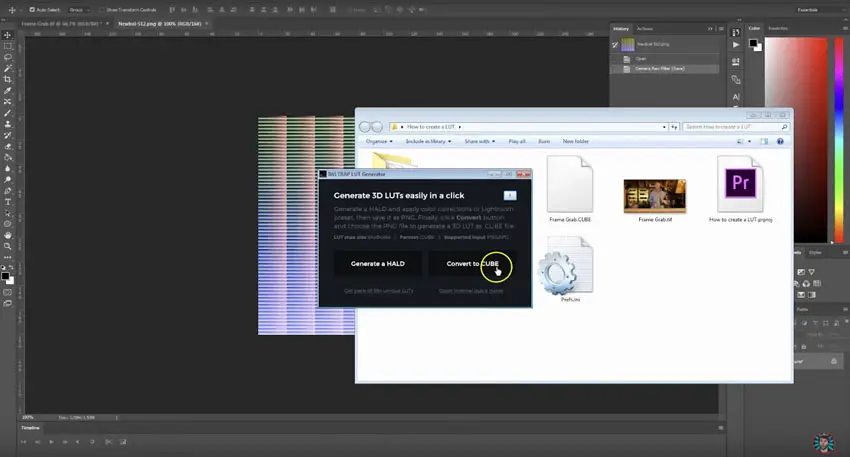Open the Timeline panel tab
This screenshot has height=457, width=850.
click(30, 428)
